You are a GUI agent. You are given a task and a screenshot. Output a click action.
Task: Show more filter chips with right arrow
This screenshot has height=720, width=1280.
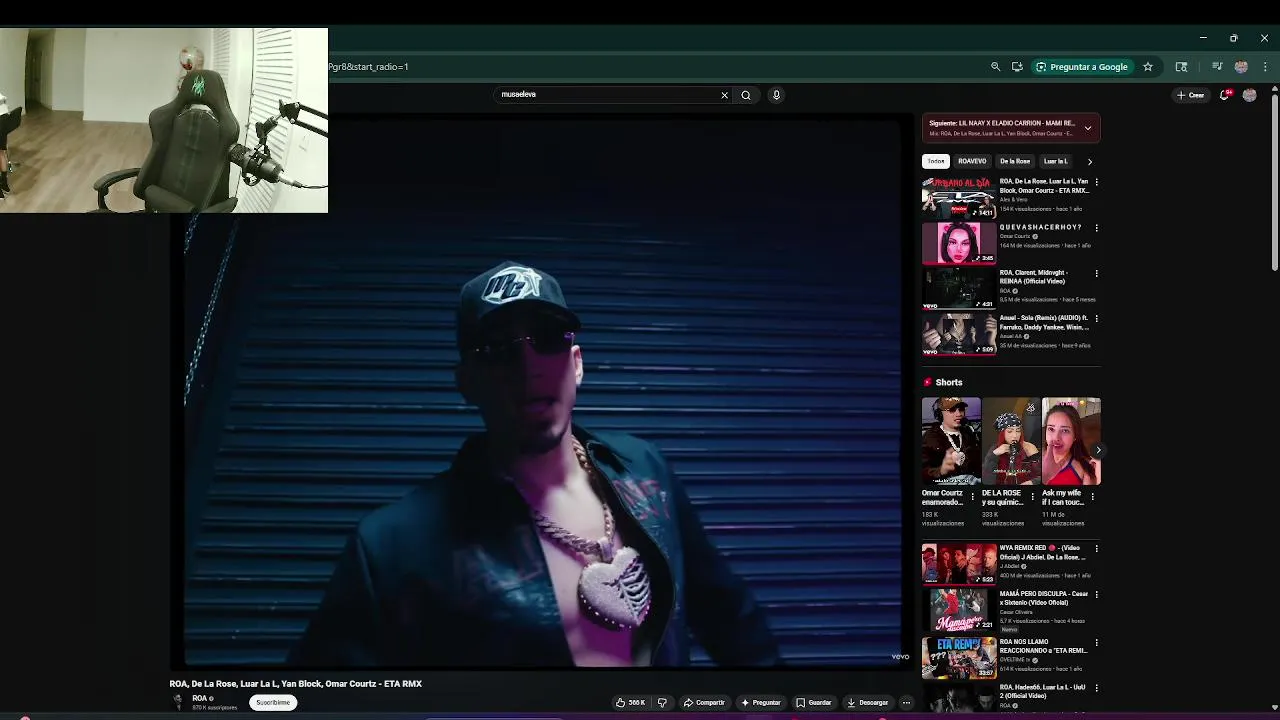(1089, 161)
